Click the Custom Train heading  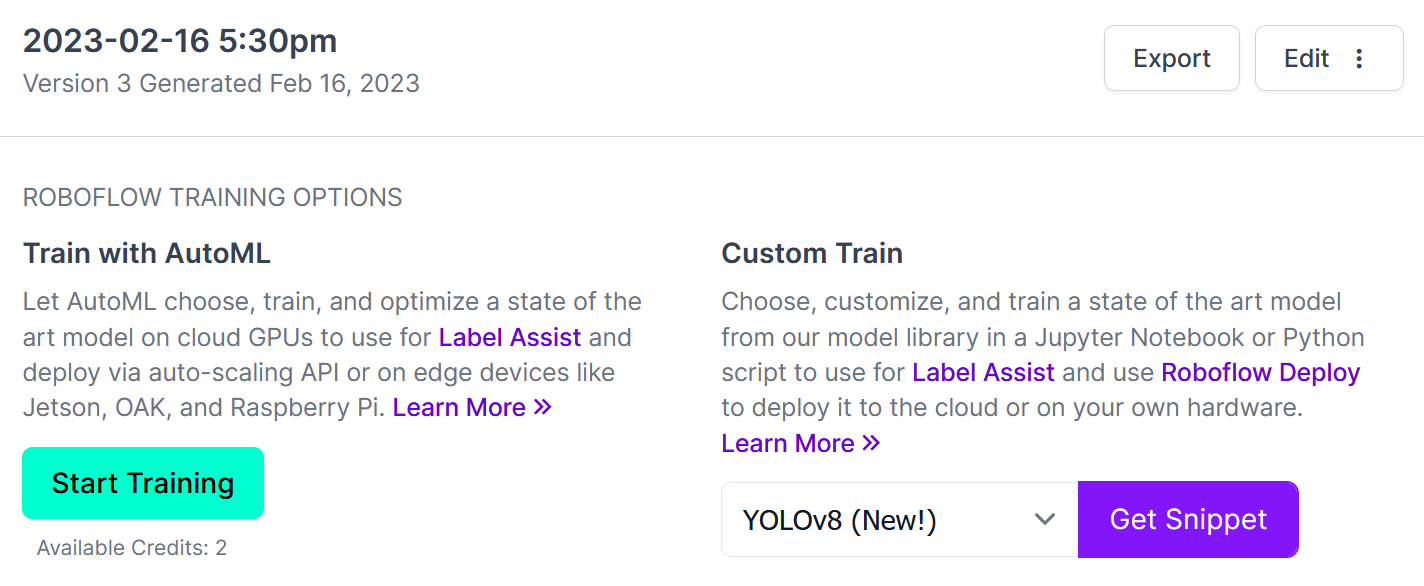click(x=812, y=253)
